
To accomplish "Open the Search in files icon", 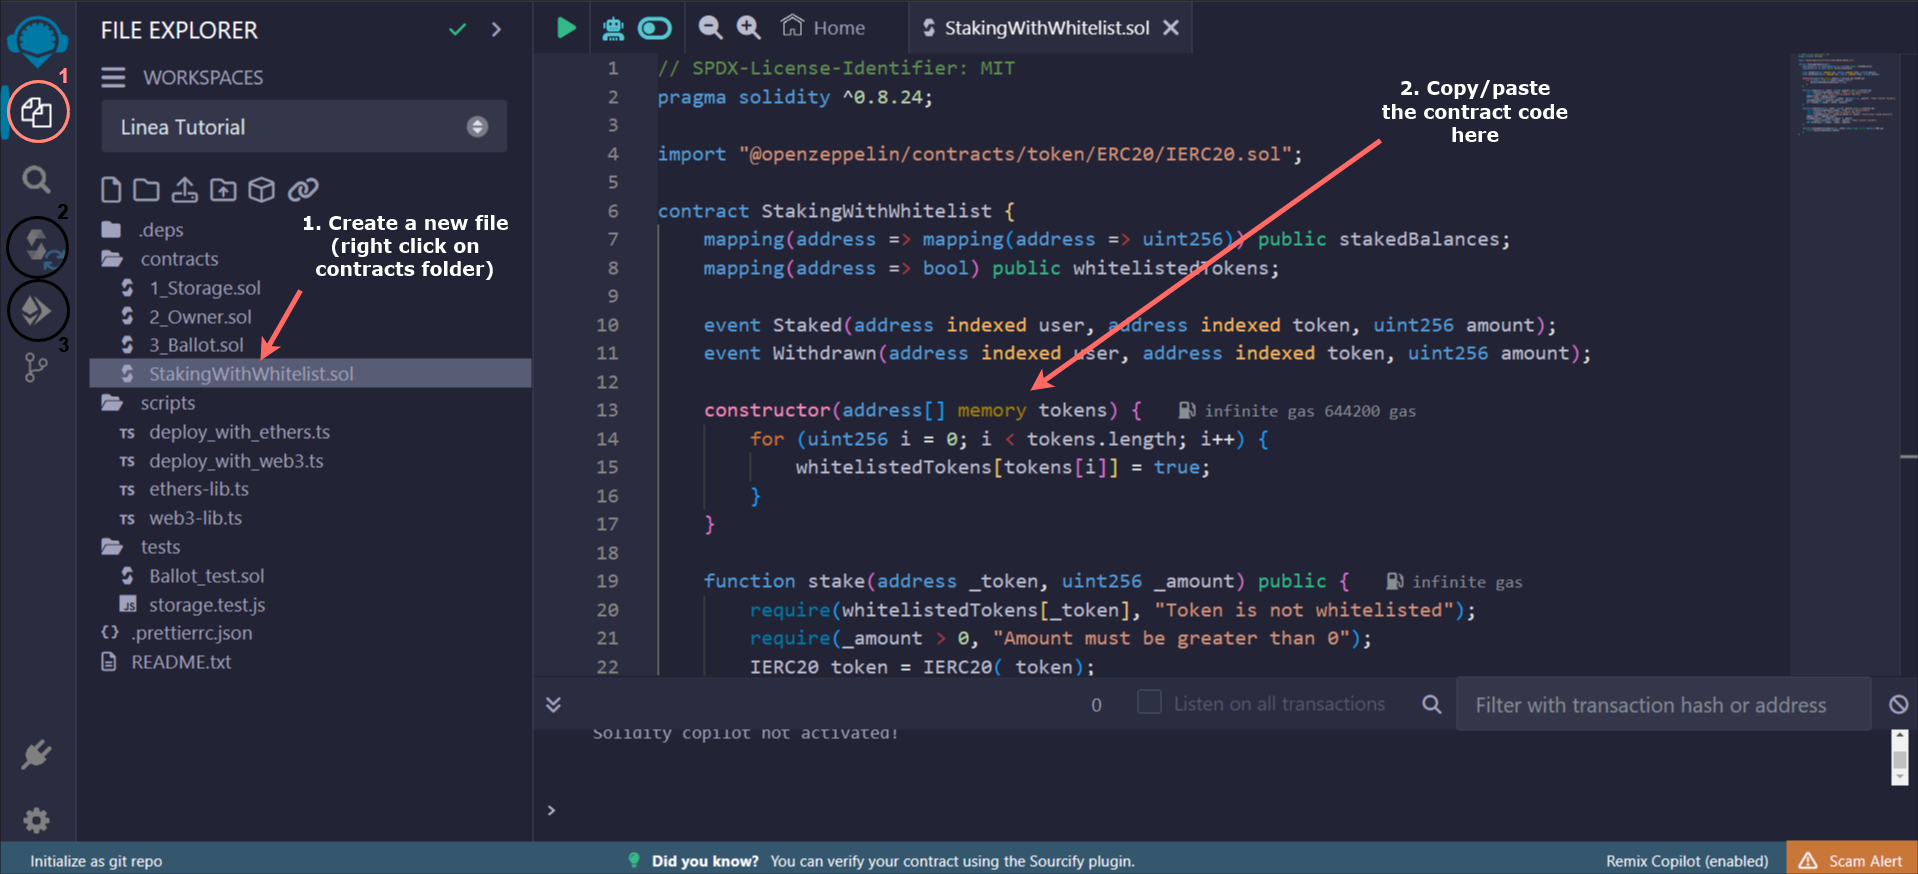I will (37, 180).
